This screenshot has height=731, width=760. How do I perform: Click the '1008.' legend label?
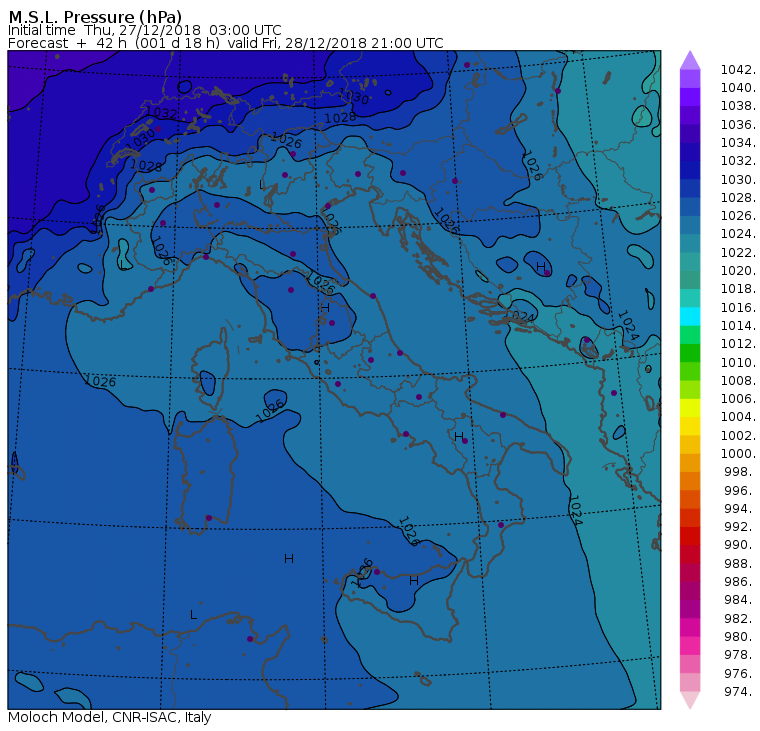pos(738,381)
